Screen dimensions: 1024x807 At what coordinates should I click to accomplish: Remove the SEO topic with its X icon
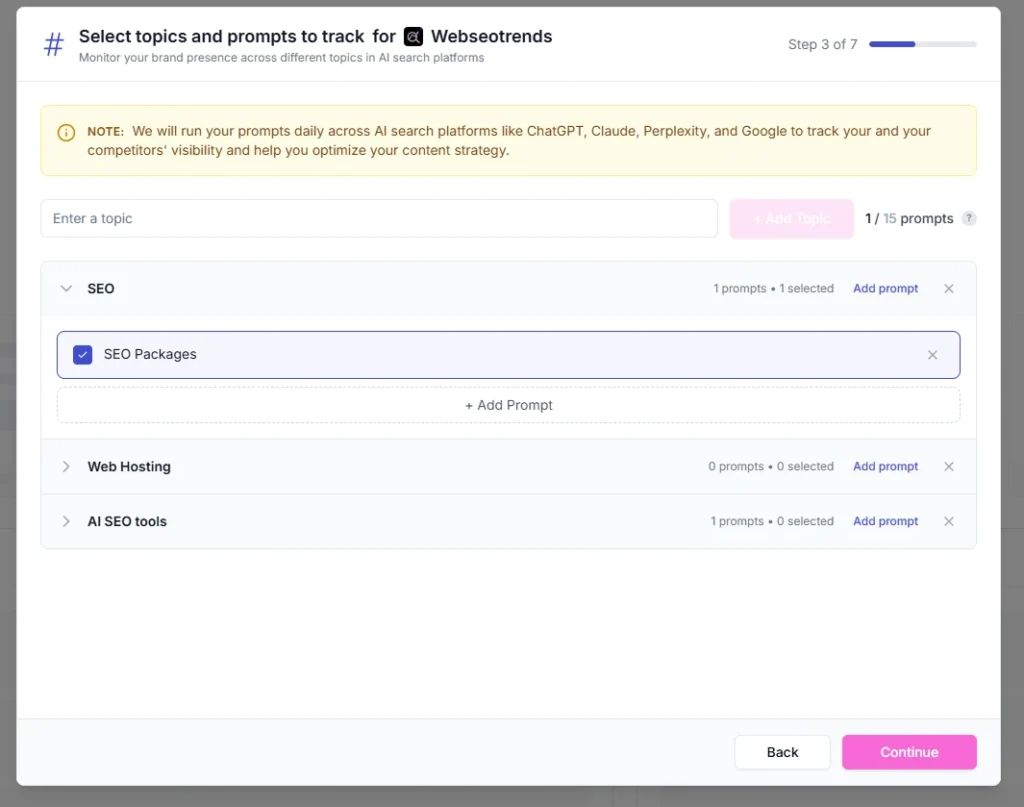[948, 288]
